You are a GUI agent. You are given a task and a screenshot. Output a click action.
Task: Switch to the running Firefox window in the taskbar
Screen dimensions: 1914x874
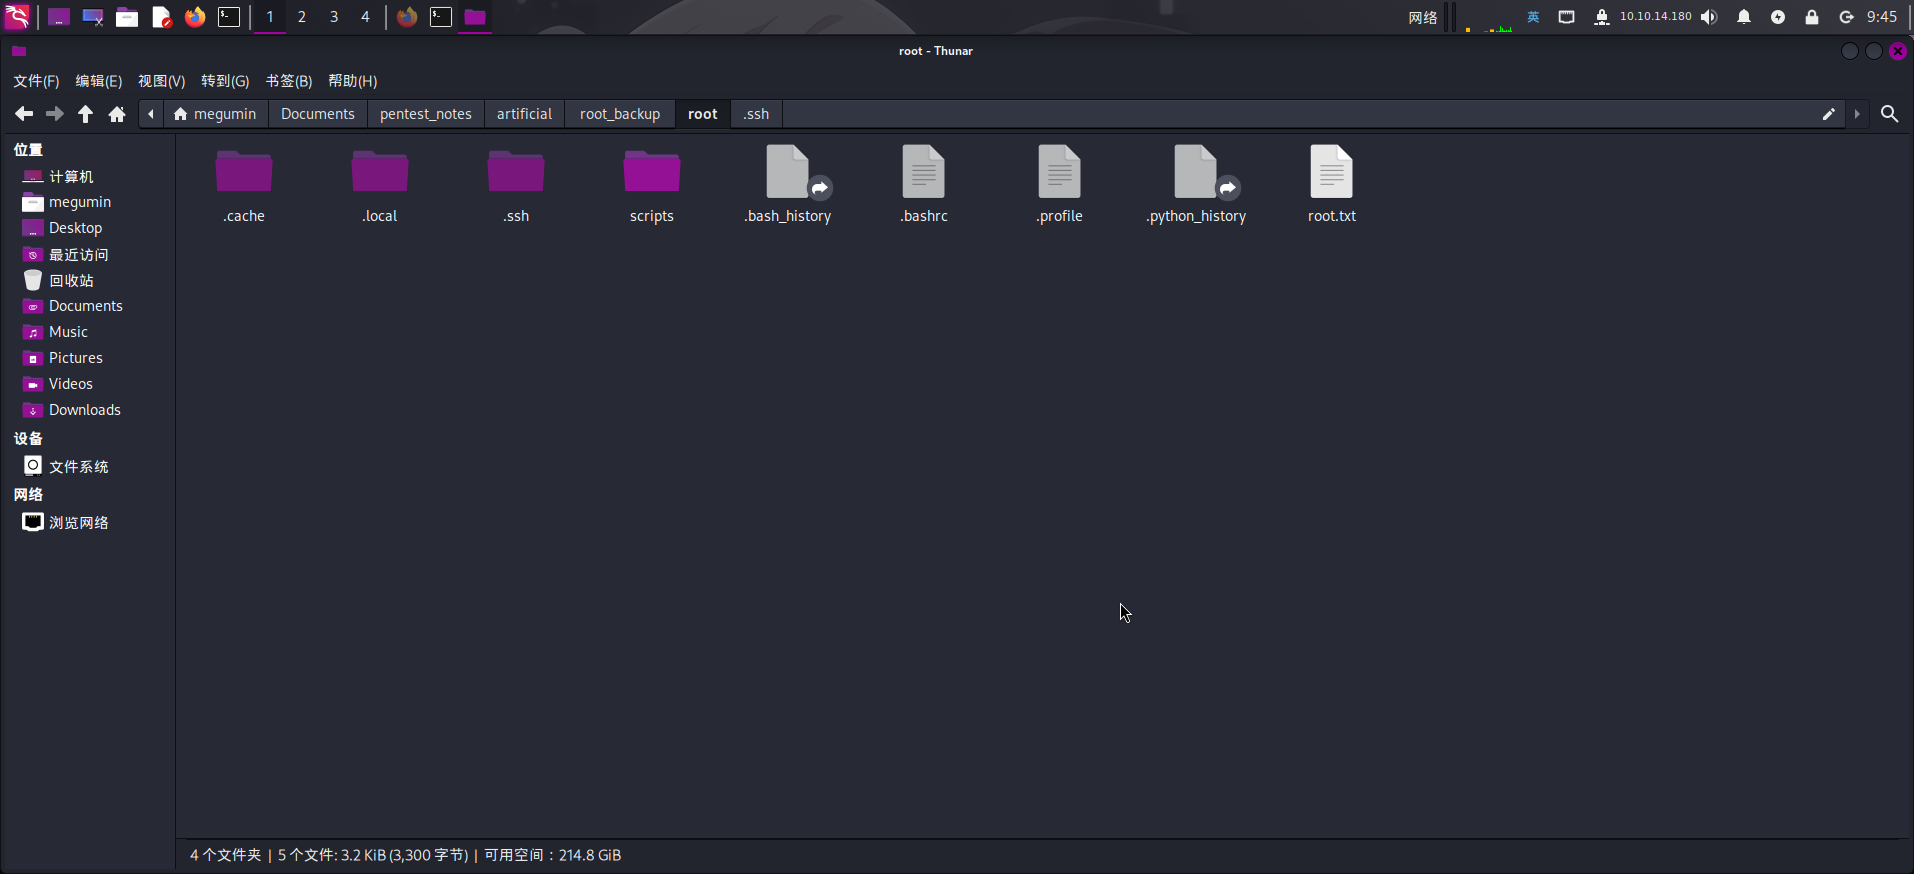[x=407, y=17]
